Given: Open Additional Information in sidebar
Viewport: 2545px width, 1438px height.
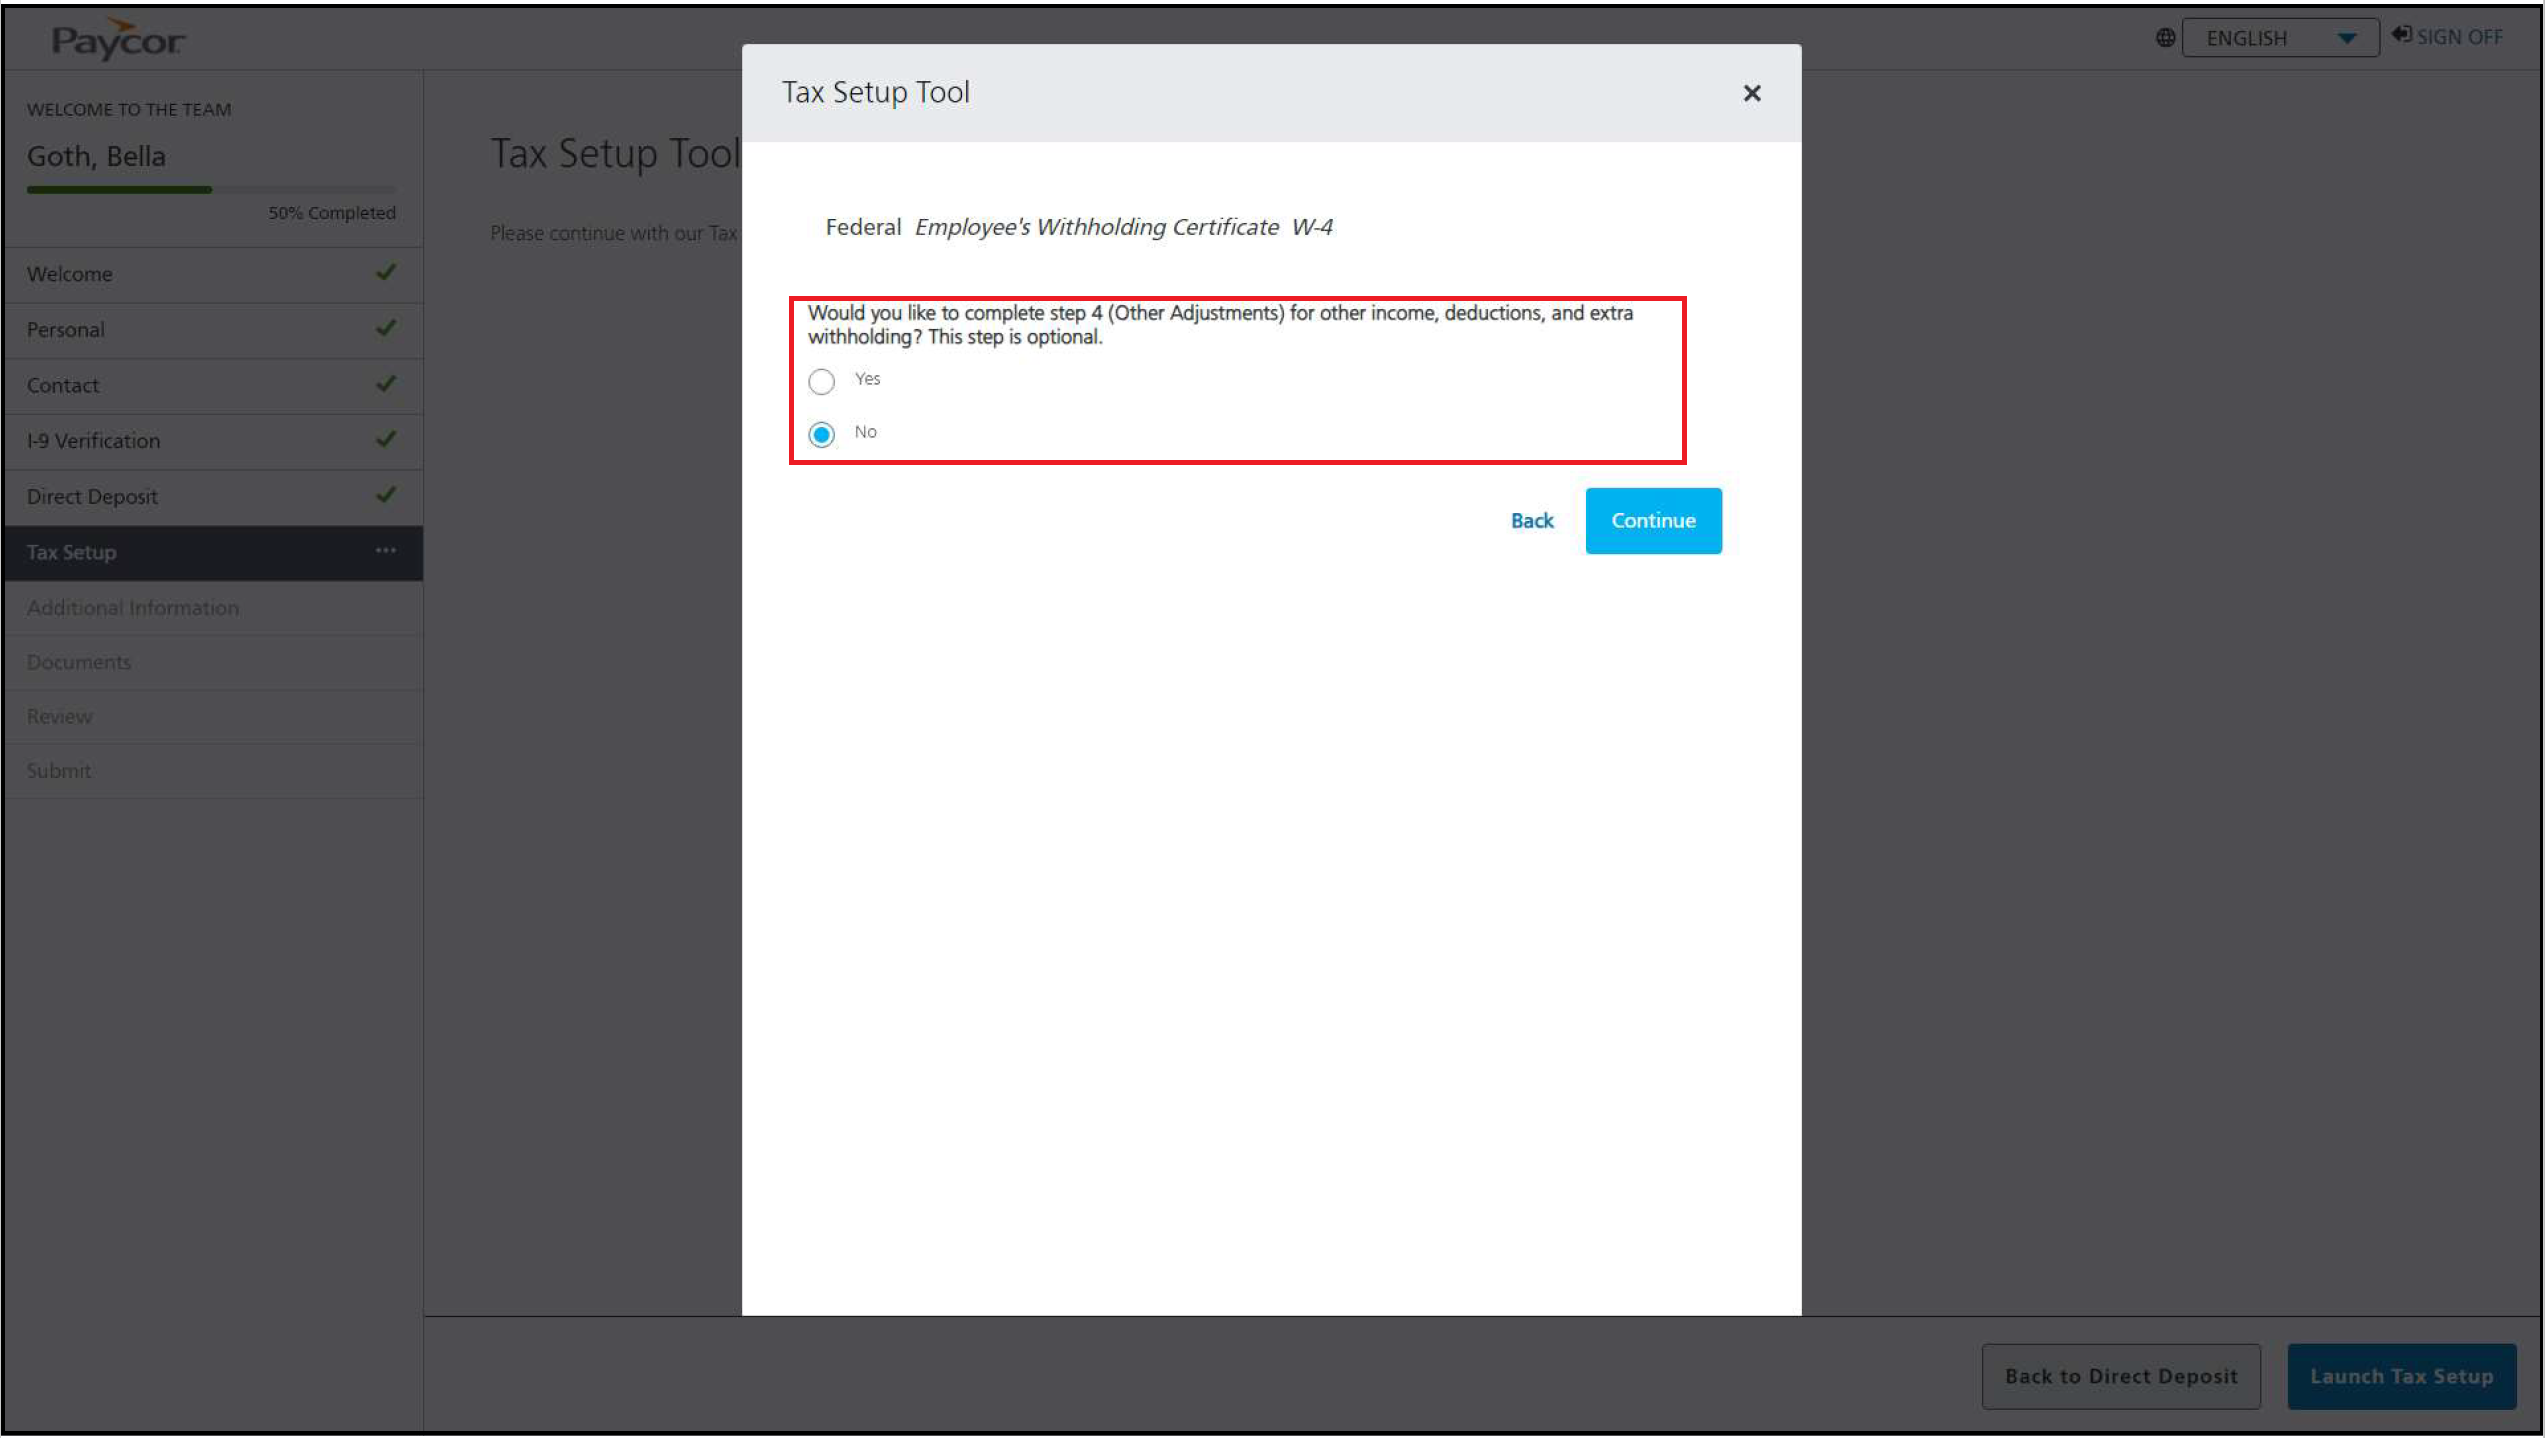Looking at the screenshot, I should (133, 608).
